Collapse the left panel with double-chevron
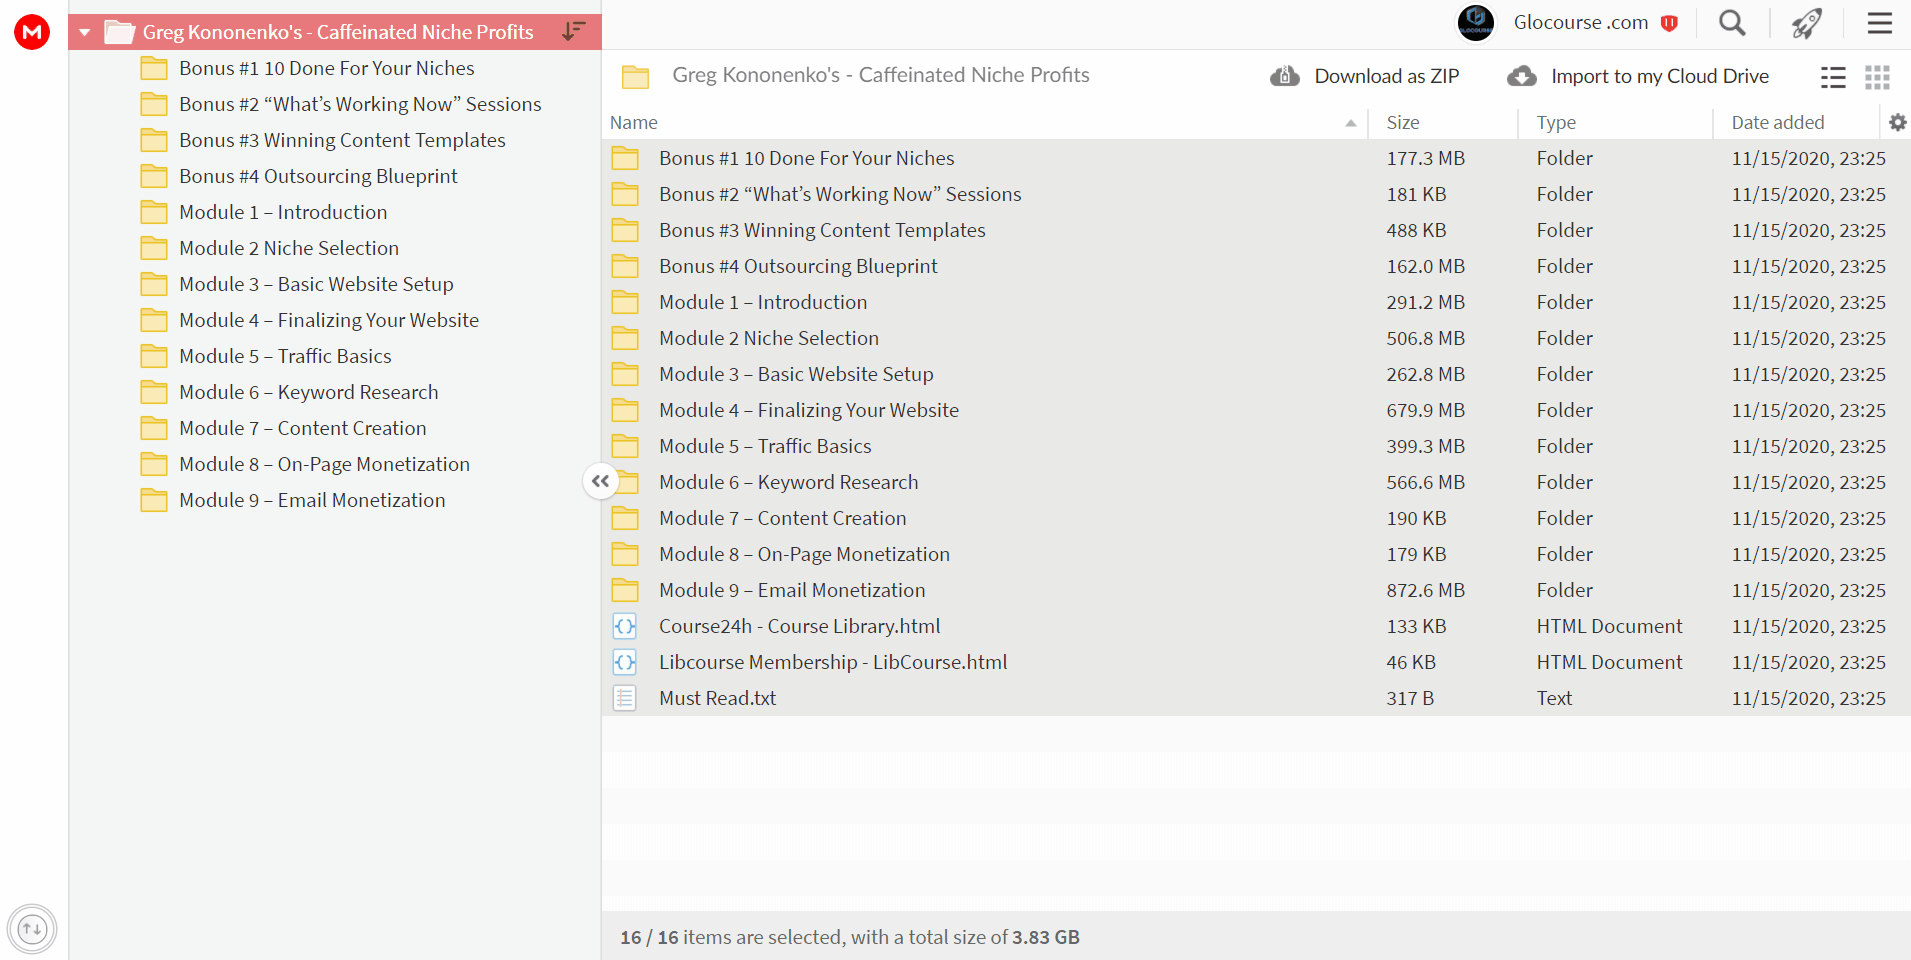Image resolution: width=1911 pixels, height=960 pixels. pyautogui.click(x=600, y=481)
